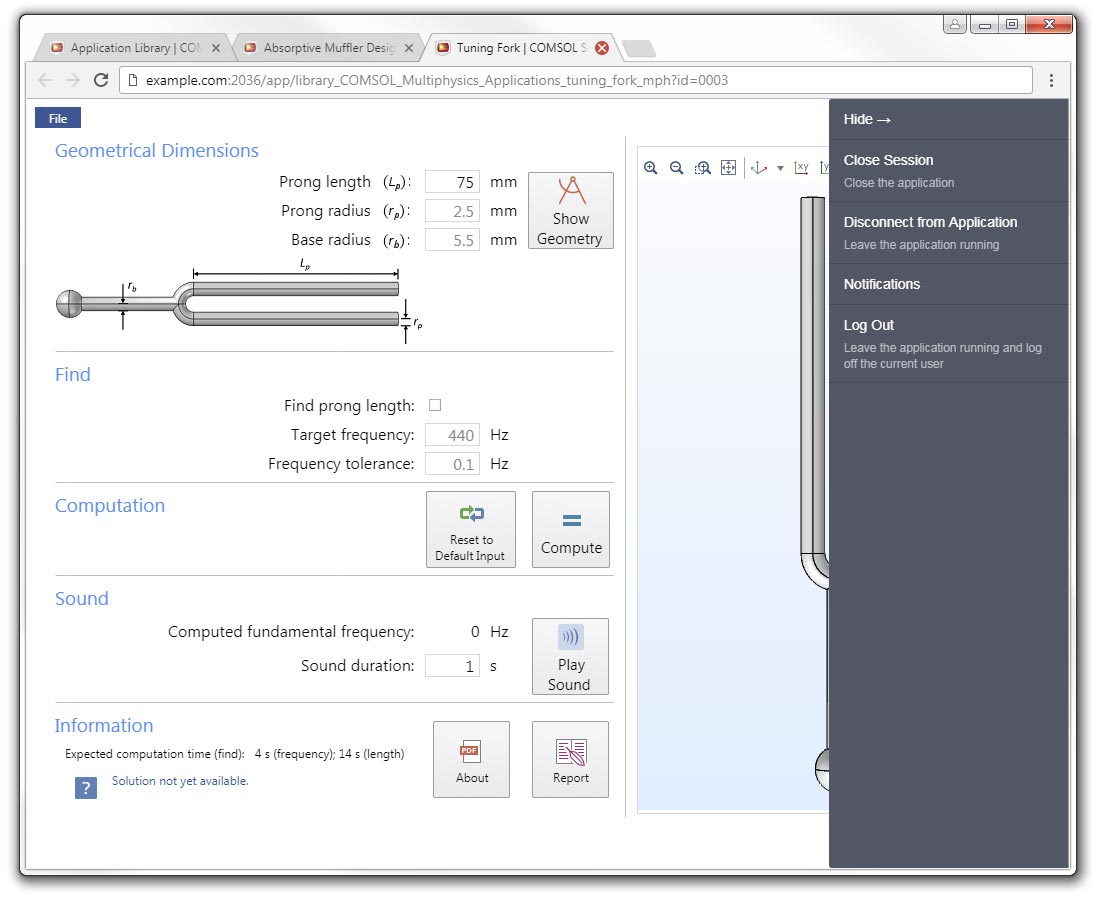Image resolution: width=1097 pixels, height=897 pixels.
Task: Collapse the side panel with Hide
Action: pyautogui.click(x=867, y=119)
